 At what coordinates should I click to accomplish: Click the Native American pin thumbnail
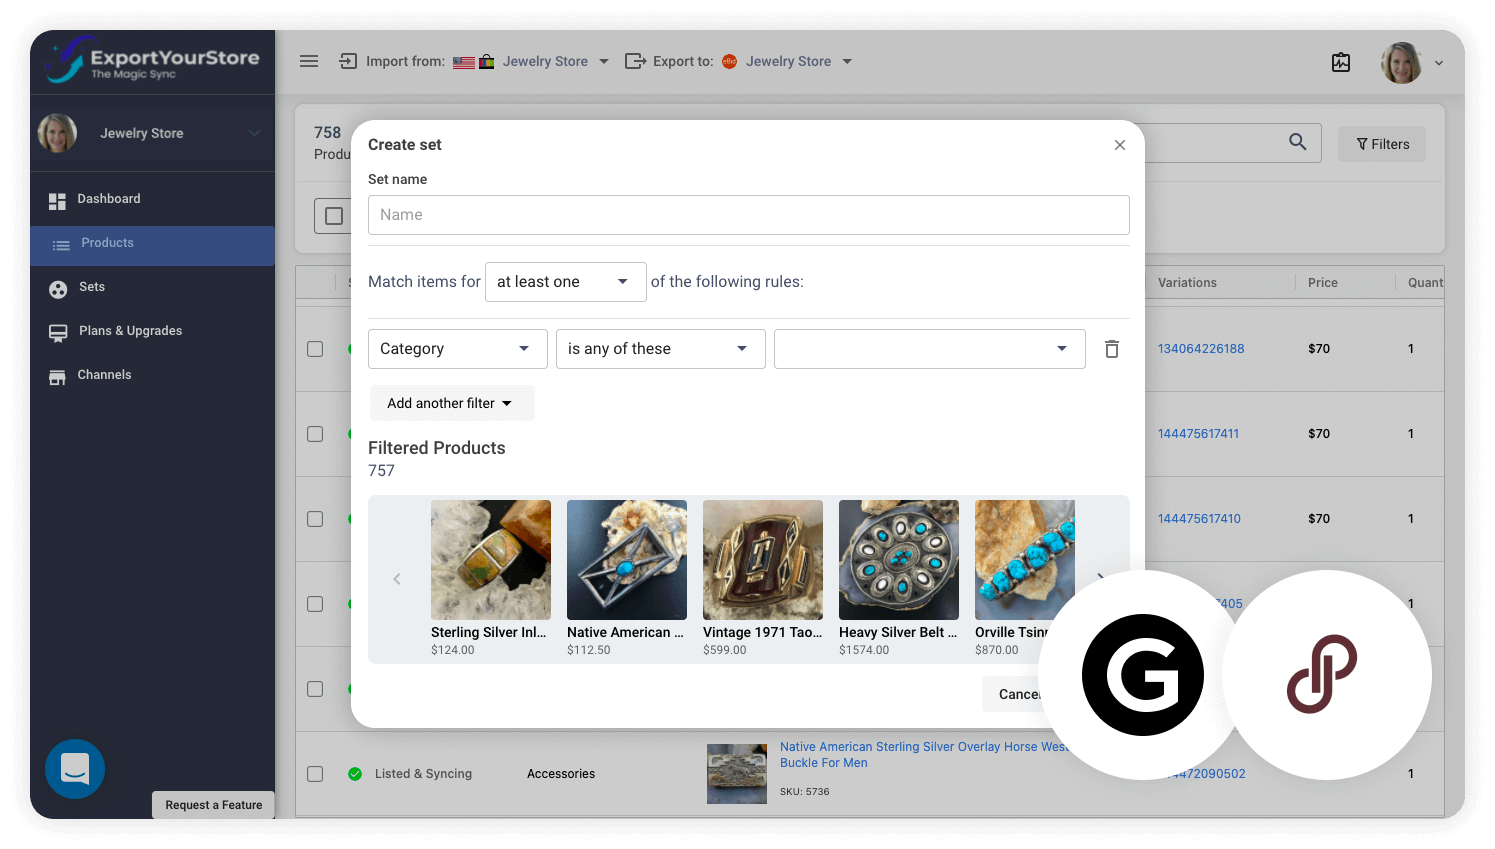(627, 560)
